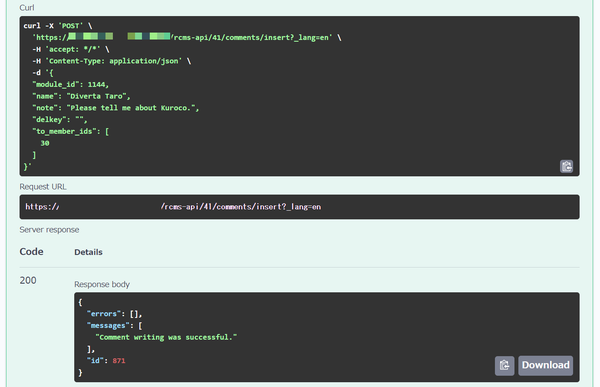Viewport: 600px width, 387px height.
Task: Click the "name": "Diverta Taro" line
Action: [82, 96]
